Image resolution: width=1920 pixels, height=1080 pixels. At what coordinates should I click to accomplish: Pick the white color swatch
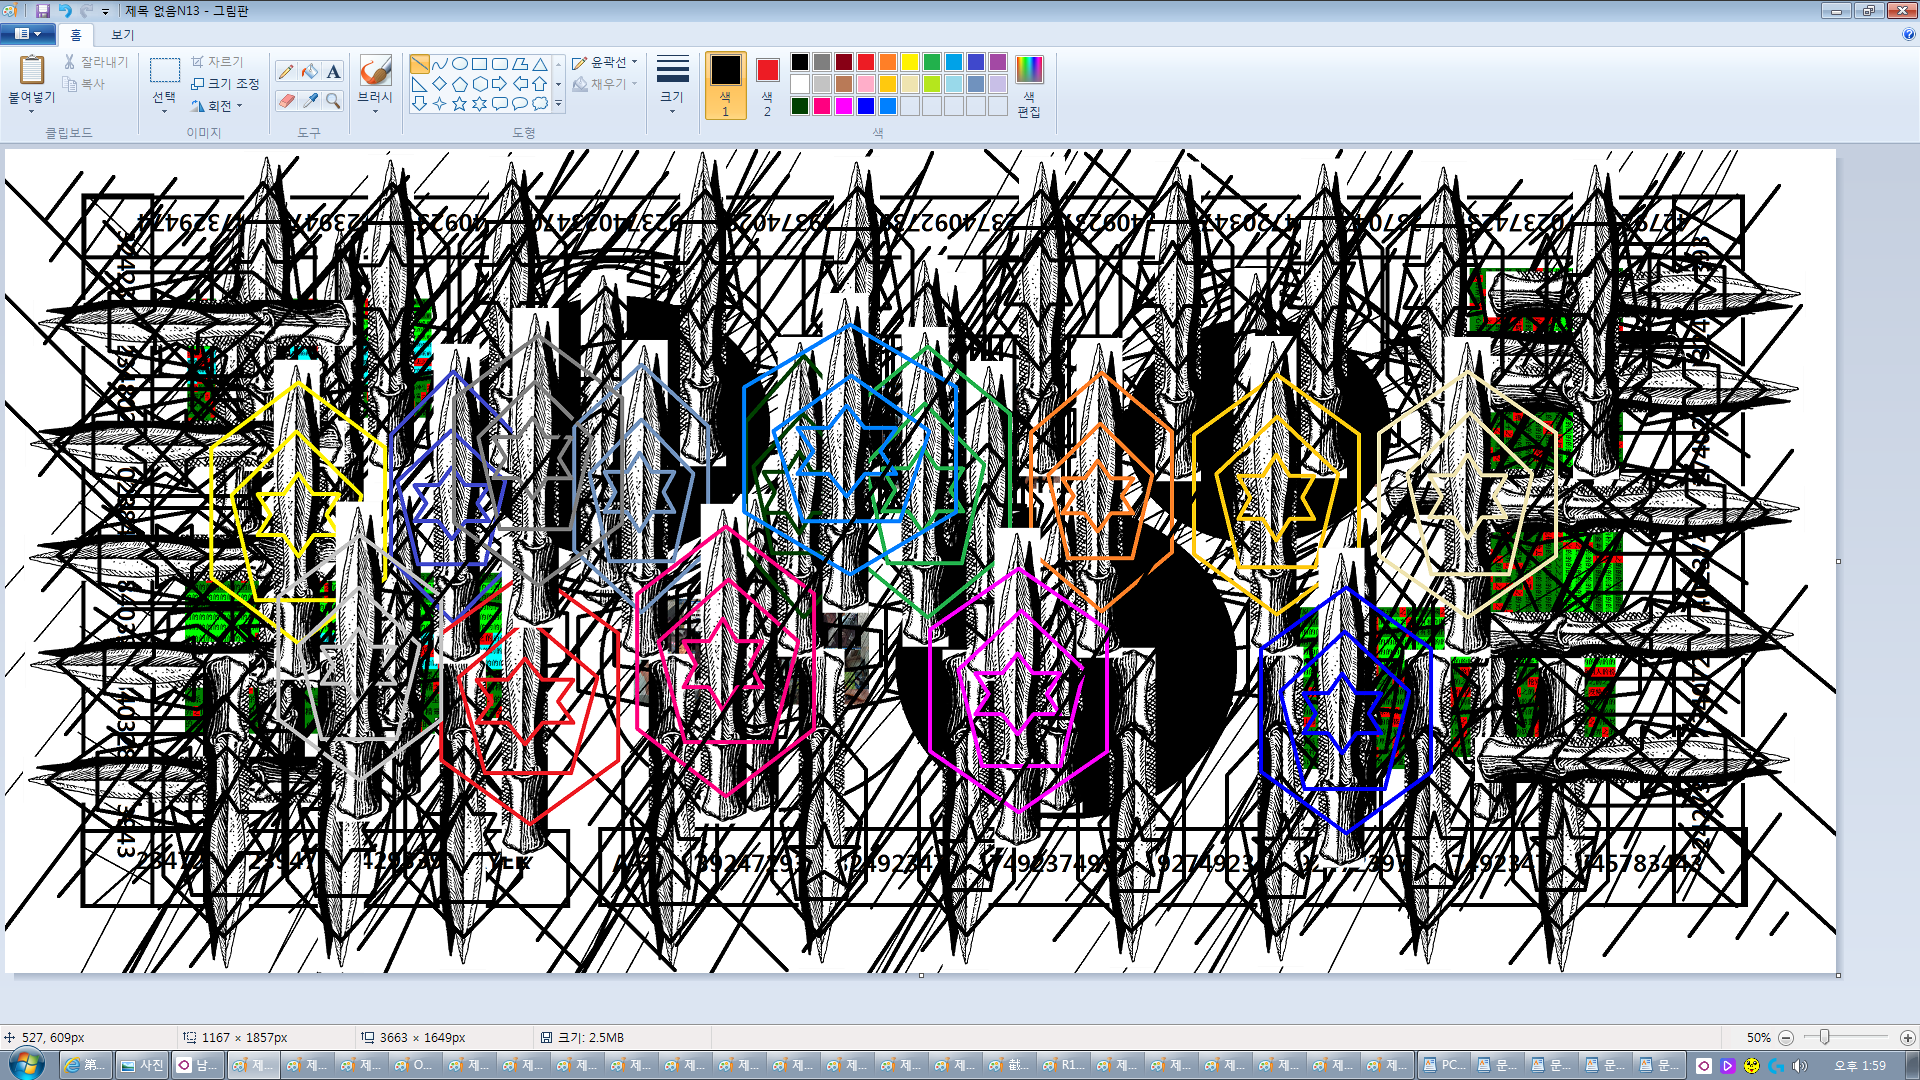pos(800,84)
